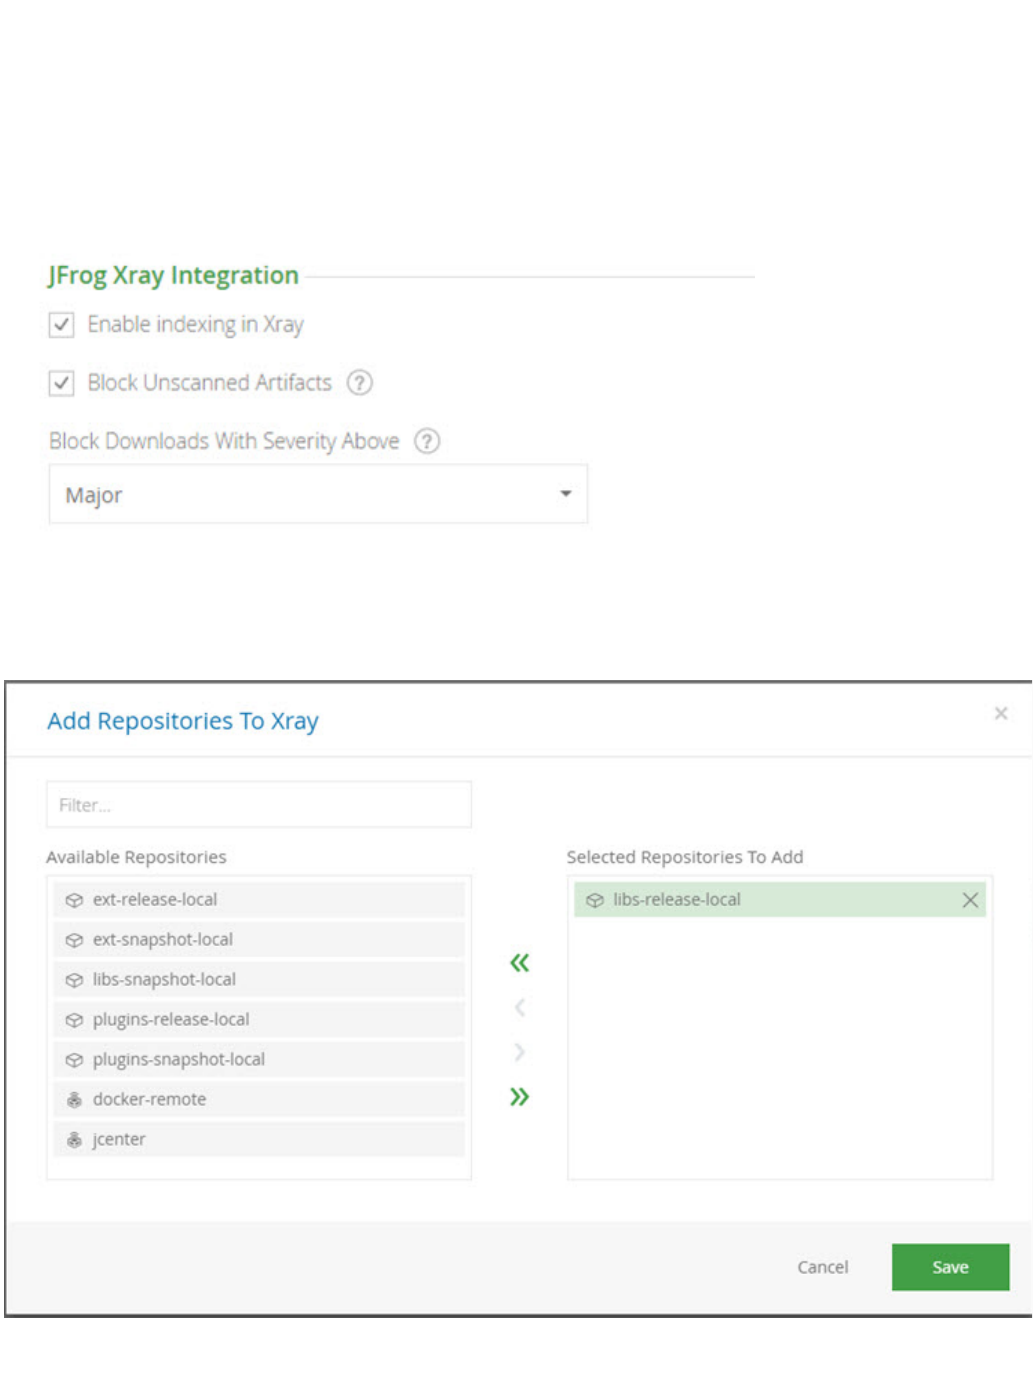Click the docker-remote repository icon

74,1100
